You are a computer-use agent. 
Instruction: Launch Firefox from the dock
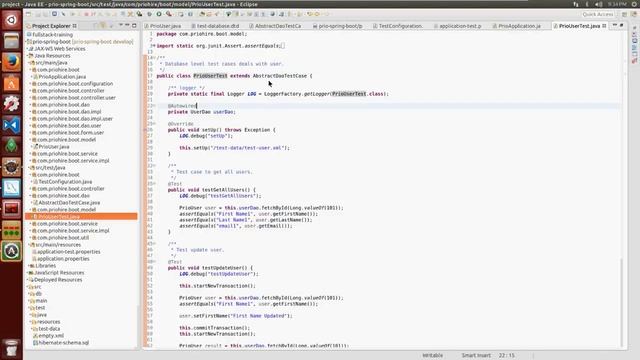coord(11,62)
